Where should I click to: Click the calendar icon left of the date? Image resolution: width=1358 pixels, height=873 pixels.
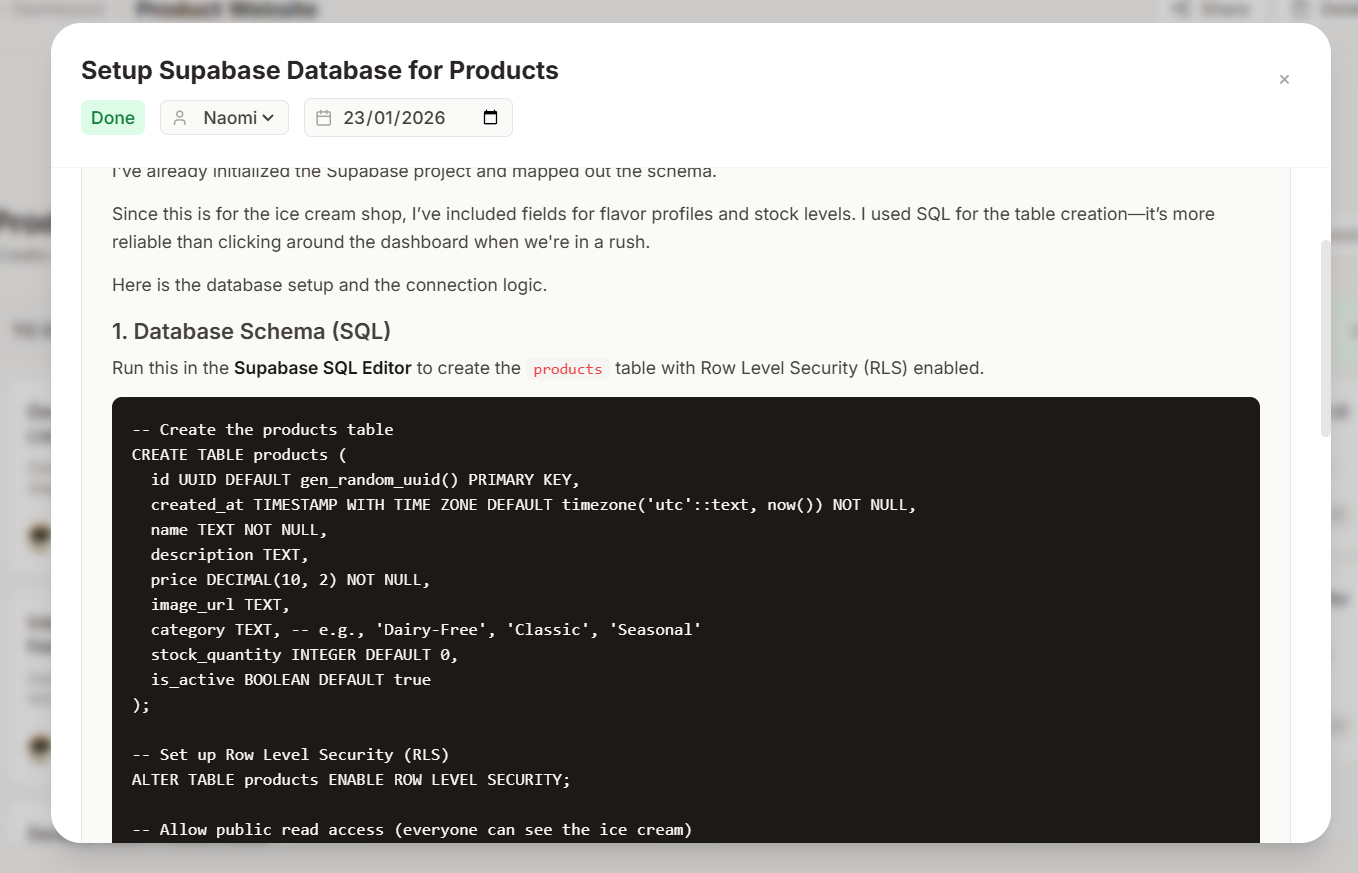click(x=324, y=118)
